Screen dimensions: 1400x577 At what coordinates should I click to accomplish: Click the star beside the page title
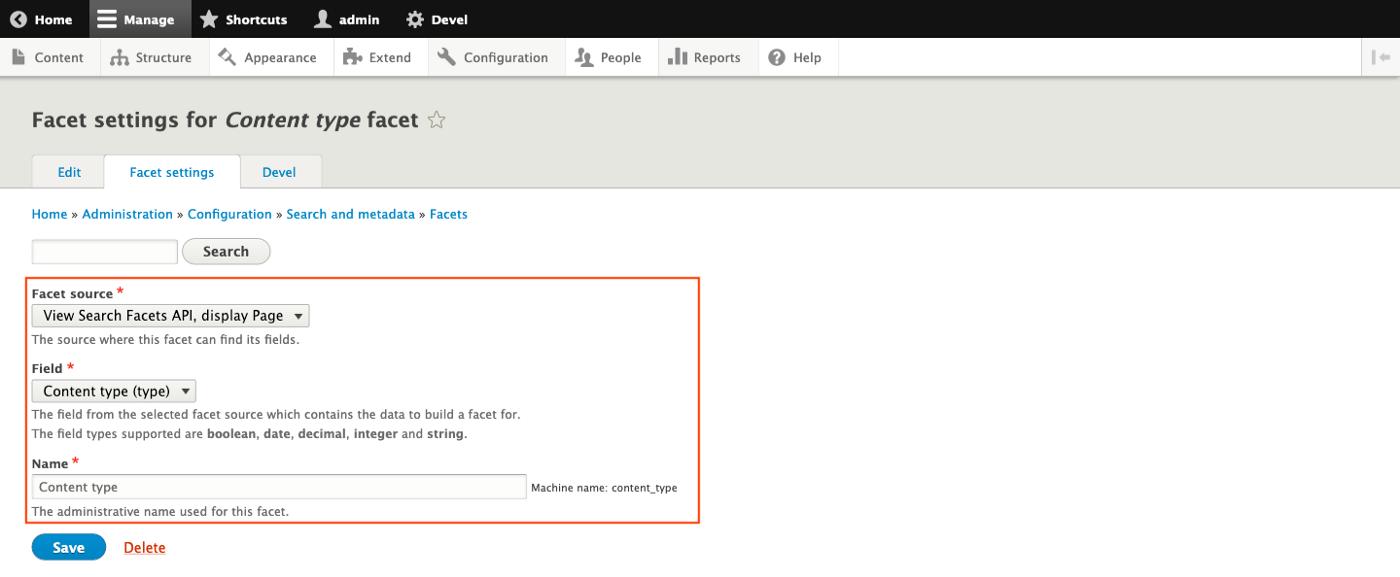pos(436,119)
